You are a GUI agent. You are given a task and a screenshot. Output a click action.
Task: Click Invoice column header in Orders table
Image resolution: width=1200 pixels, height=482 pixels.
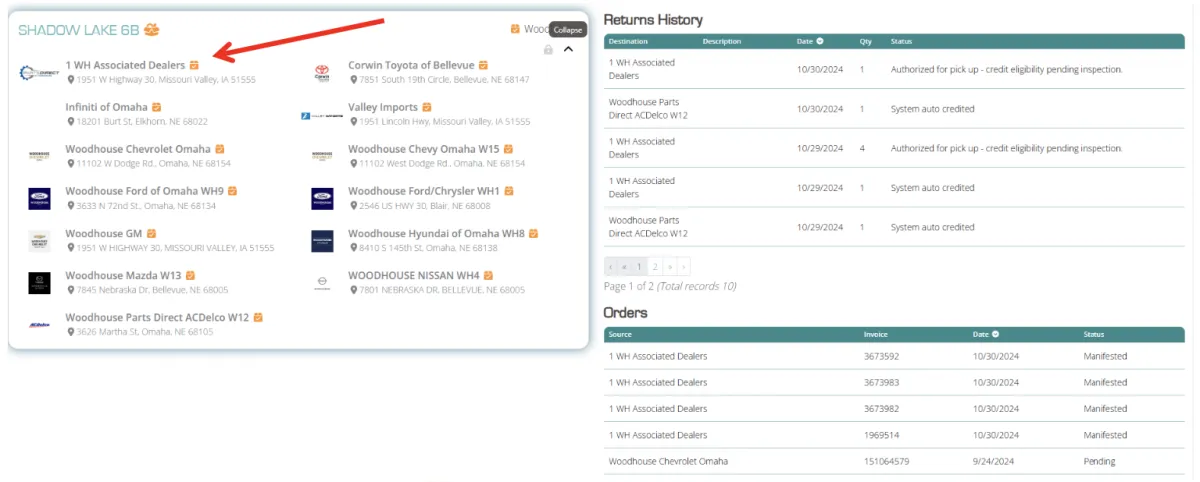pos(876,334)
